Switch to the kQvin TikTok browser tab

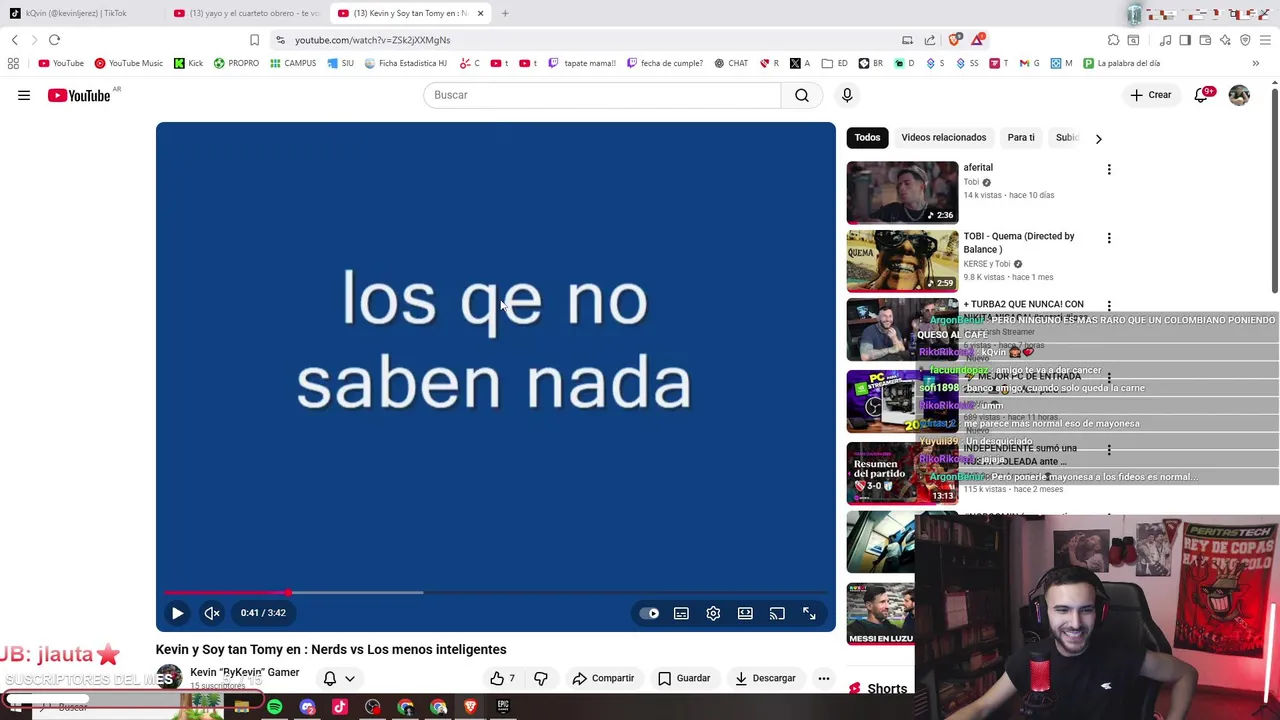click(77, 13)
